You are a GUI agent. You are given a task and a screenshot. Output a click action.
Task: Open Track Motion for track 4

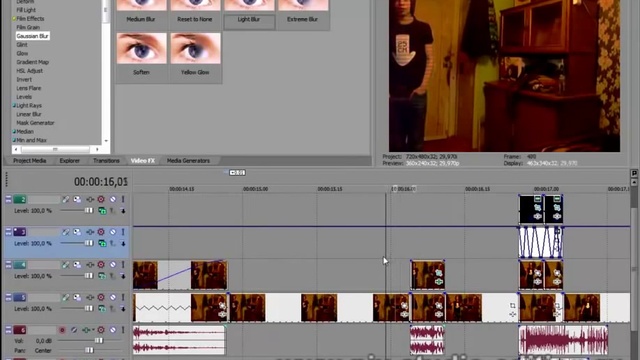[x=77, y=265]
